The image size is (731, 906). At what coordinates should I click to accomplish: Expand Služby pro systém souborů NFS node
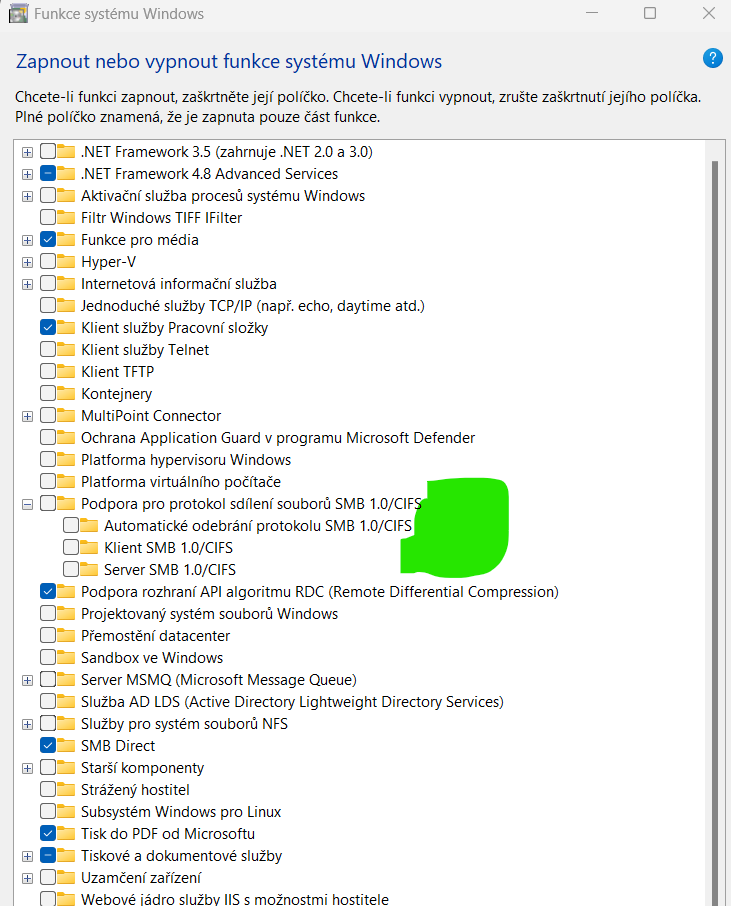[x=27, y=724]
